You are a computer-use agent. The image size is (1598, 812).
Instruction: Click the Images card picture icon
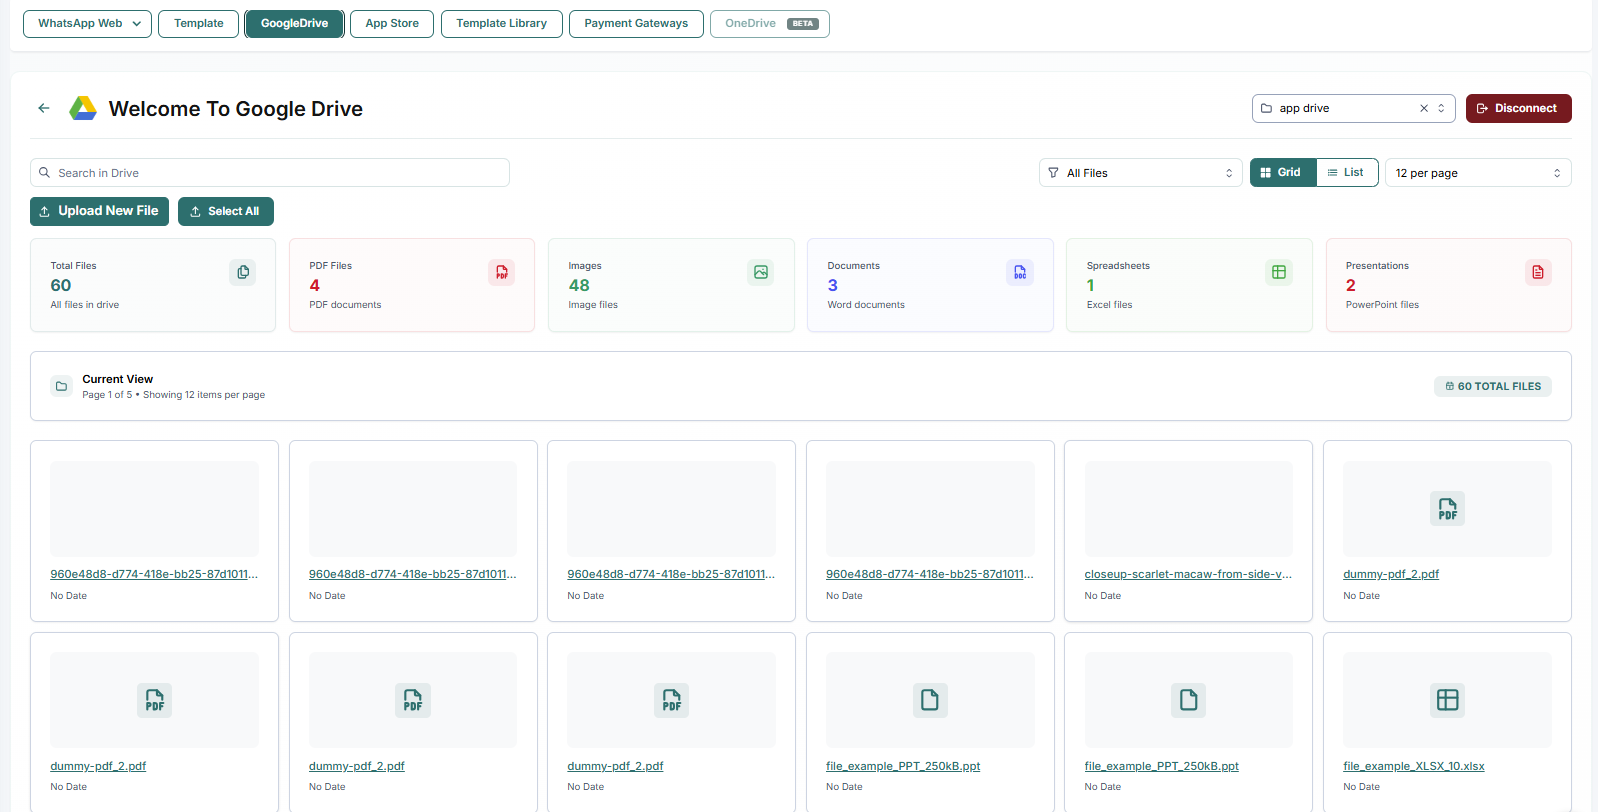coord(761,272)
